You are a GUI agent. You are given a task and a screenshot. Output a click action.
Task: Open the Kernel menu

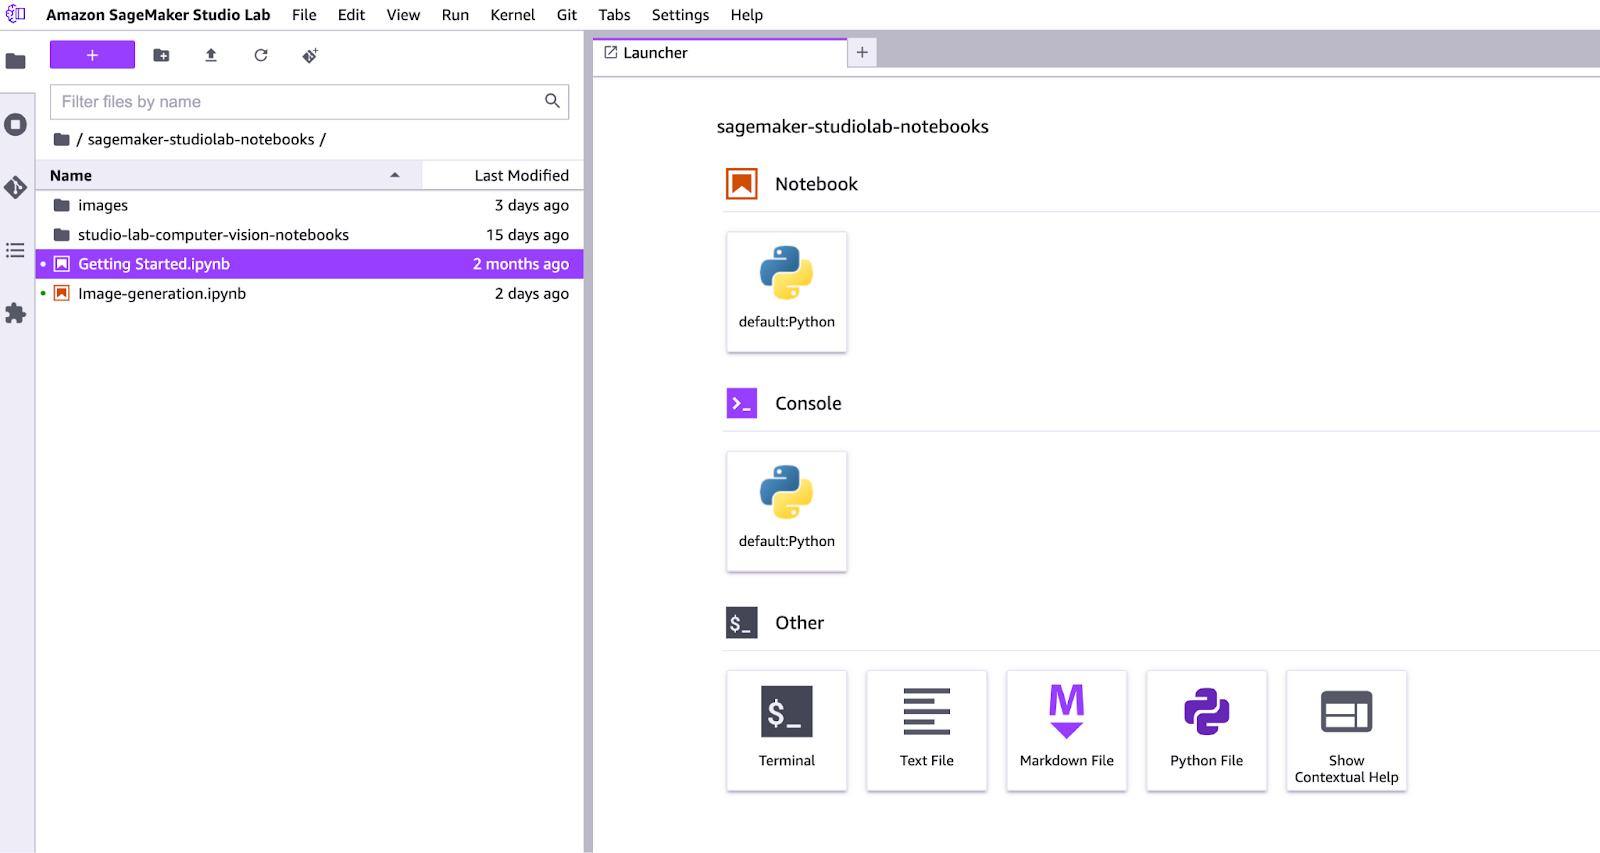tap(513, 15)
